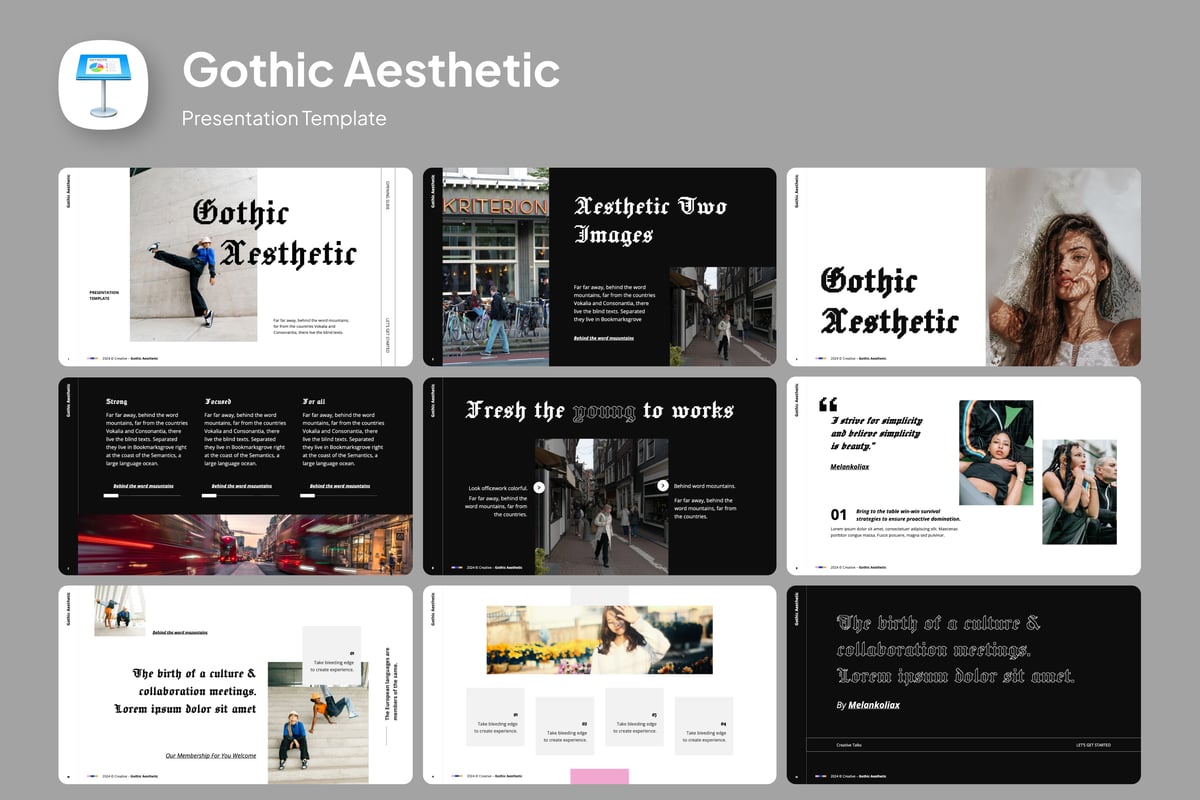The height and width of the screenshot is (800, 1200).
Task: Click the pink rectangle at the bottom of the flower slide
Action: [x=600, y=776]
